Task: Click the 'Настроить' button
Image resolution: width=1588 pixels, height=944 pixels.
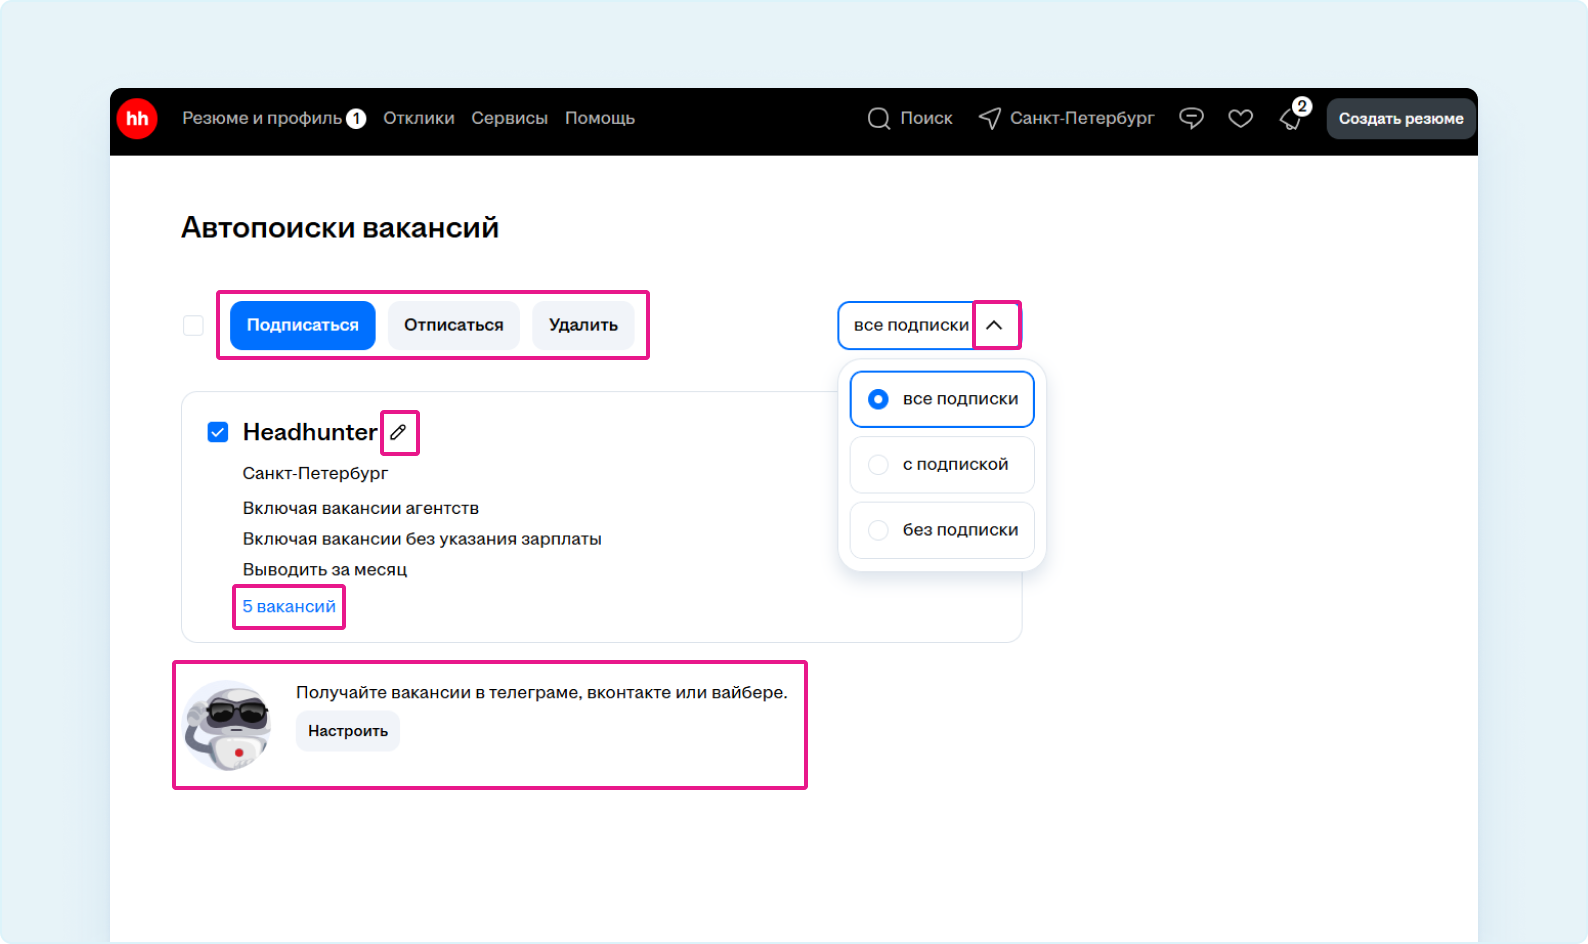Action: pos(348,731)
